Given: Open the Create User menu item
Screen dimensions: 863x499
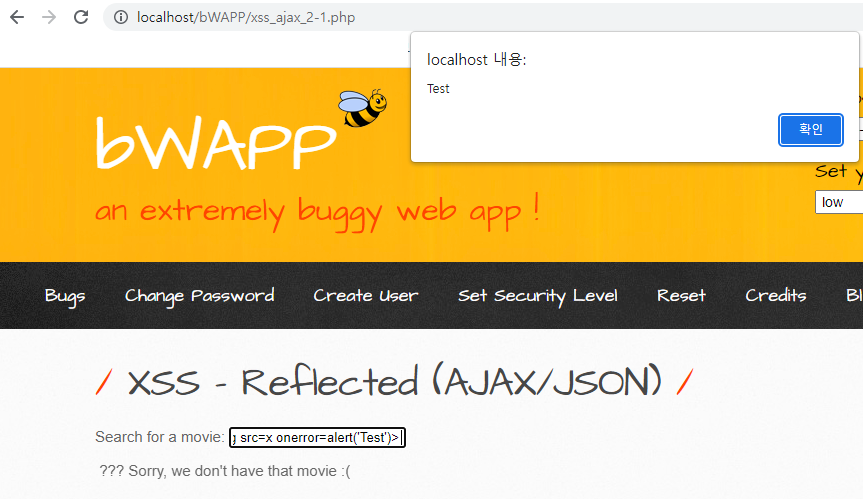Looking at the screenshot, I should click(365, 296).
